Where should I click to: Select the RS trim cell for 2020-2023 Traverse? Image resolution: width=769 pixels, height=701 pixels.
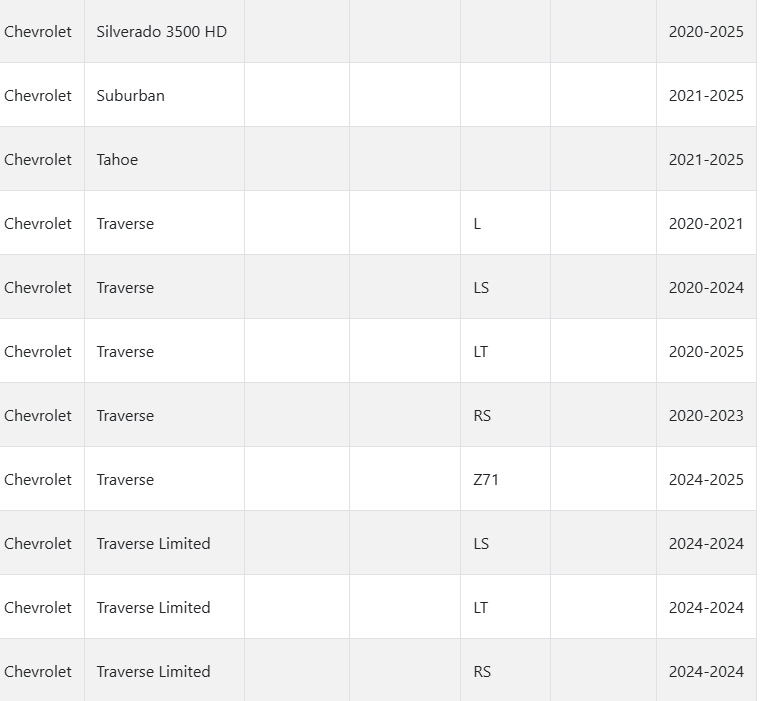tap(482, 416)
